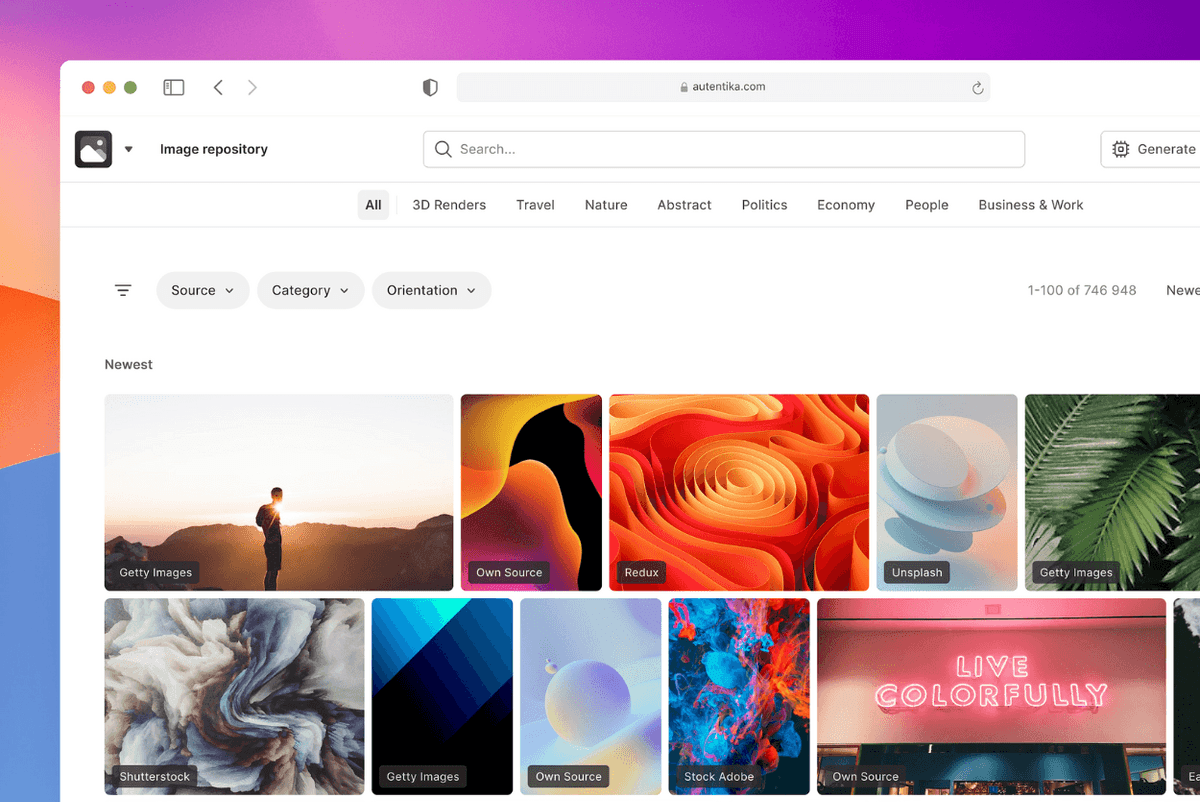Click the filter lines icon
Image resolution: width=1200 pixels, height=802 pixels.
point(123,290)
